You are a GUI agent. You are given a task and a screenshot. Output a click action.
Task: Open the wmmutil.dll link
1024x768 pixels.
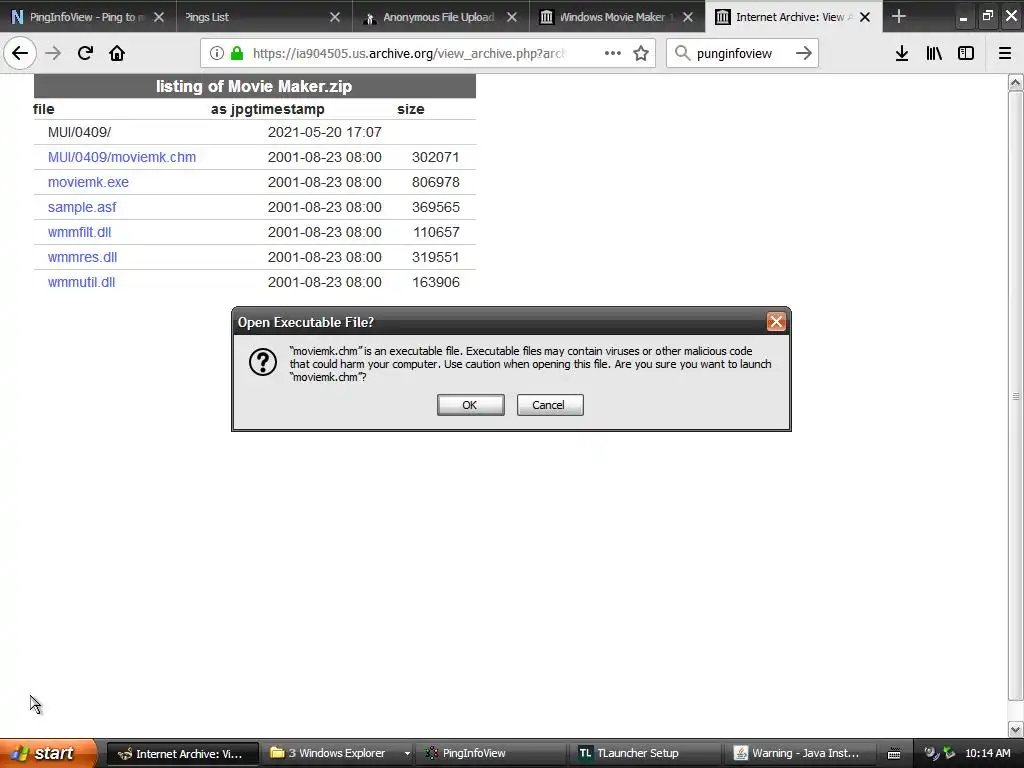tap(81, 282)
